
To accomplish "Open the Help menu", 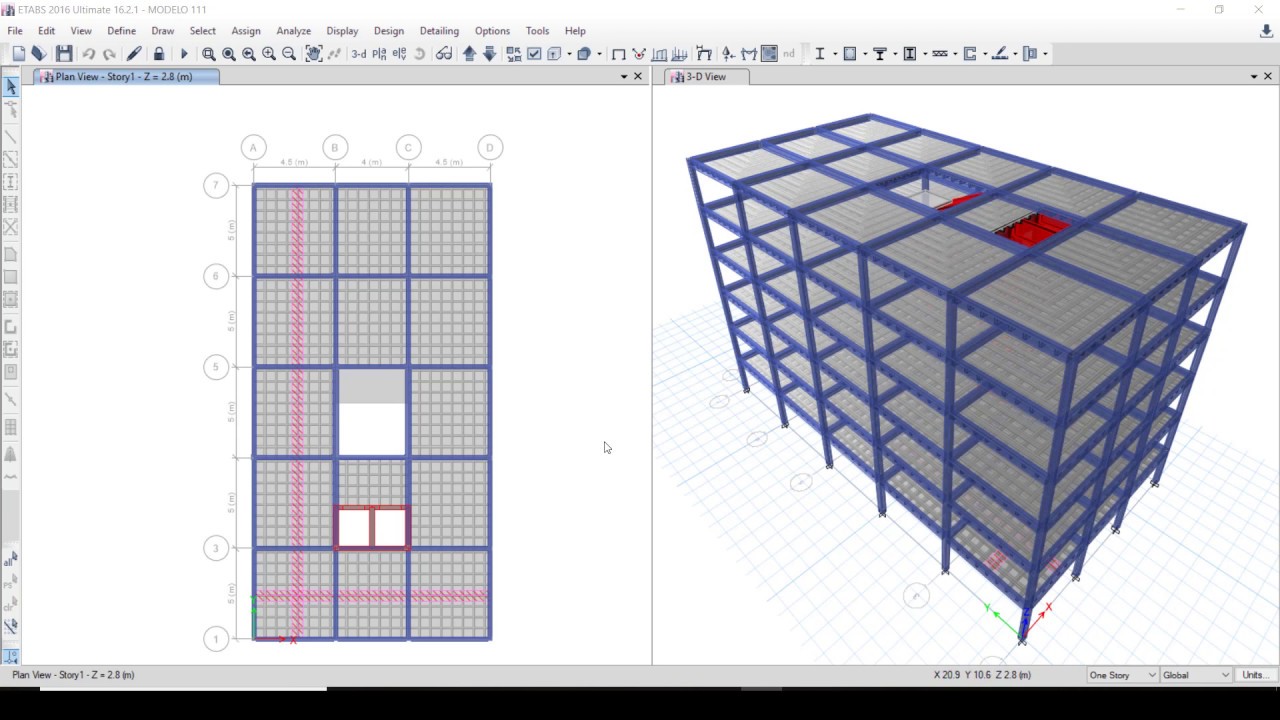I will pos(575,31).
